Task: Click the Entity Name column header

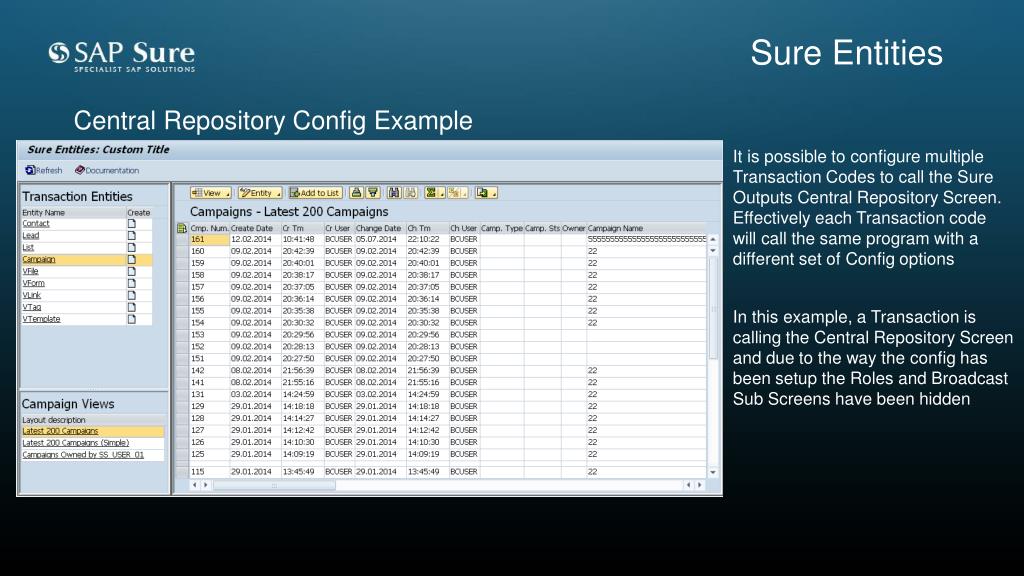Action: pyautogui.click(x=73, y=213)
